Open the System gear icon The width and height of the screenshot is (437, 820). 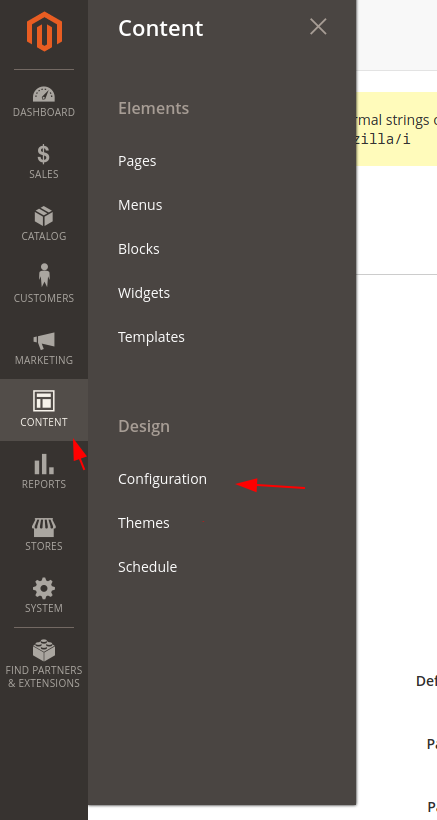[44, 589]
